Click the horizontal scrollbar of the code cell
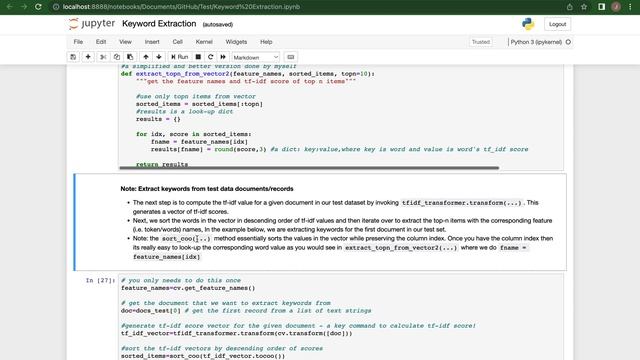The height and width of the screenshot is (360, 640). tap(309, 167)
